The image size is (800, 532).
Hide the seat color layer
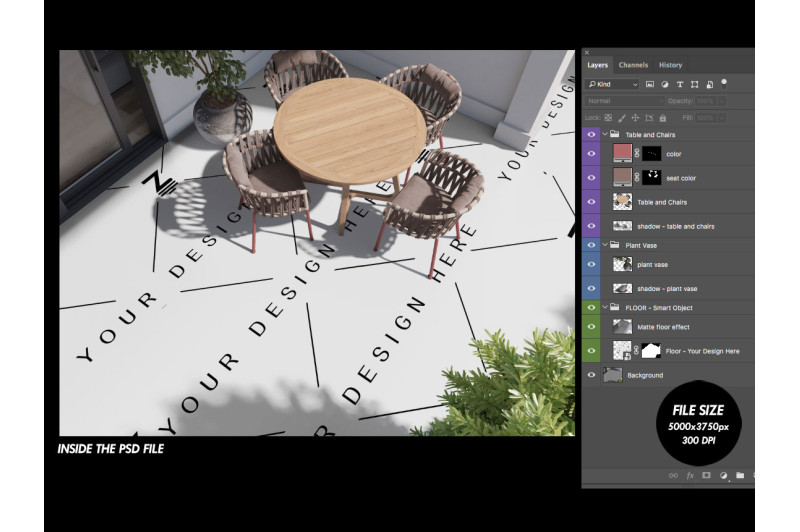[591, 178]
